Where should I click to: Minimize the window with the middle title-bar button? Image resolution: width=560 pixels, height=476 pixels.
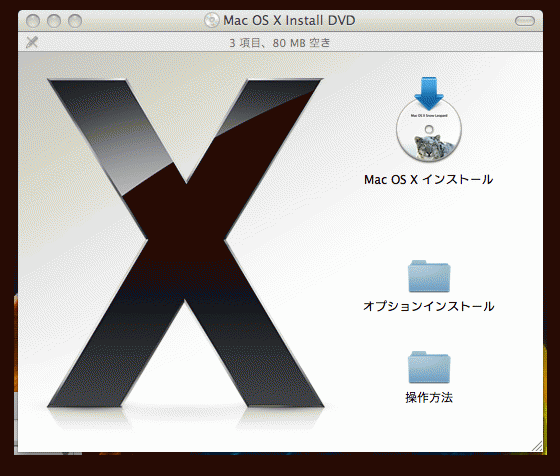click(x=54, y=21)
